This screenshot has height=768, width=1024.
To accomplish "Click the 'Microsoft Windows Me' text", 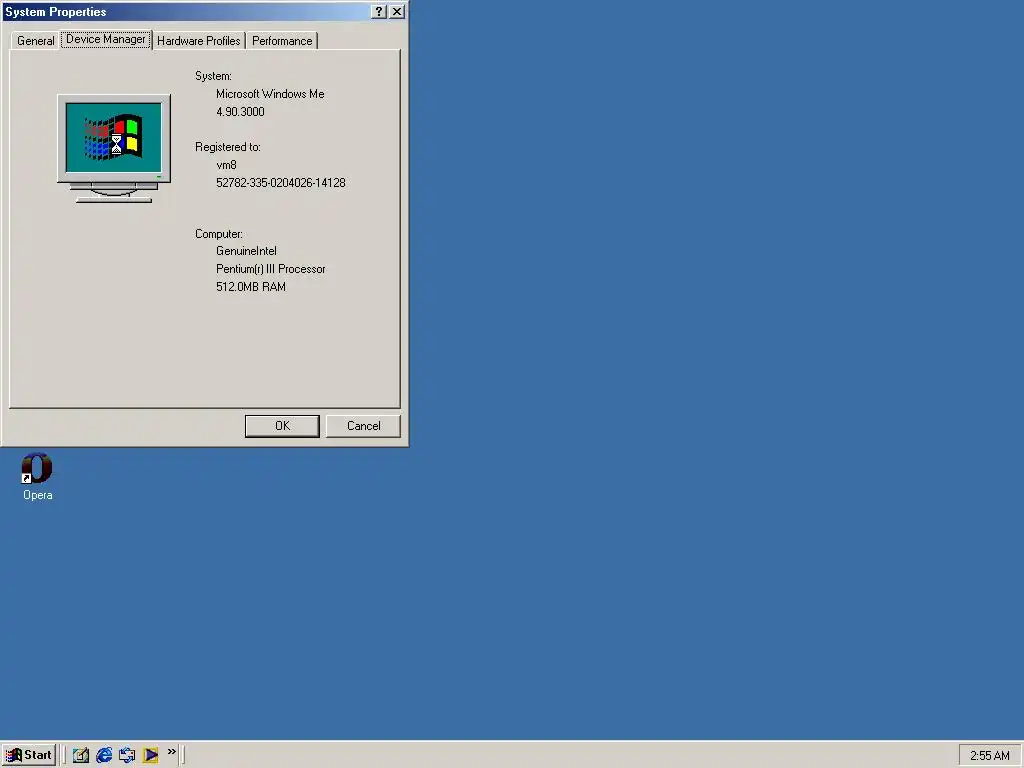I will point(270,94).
